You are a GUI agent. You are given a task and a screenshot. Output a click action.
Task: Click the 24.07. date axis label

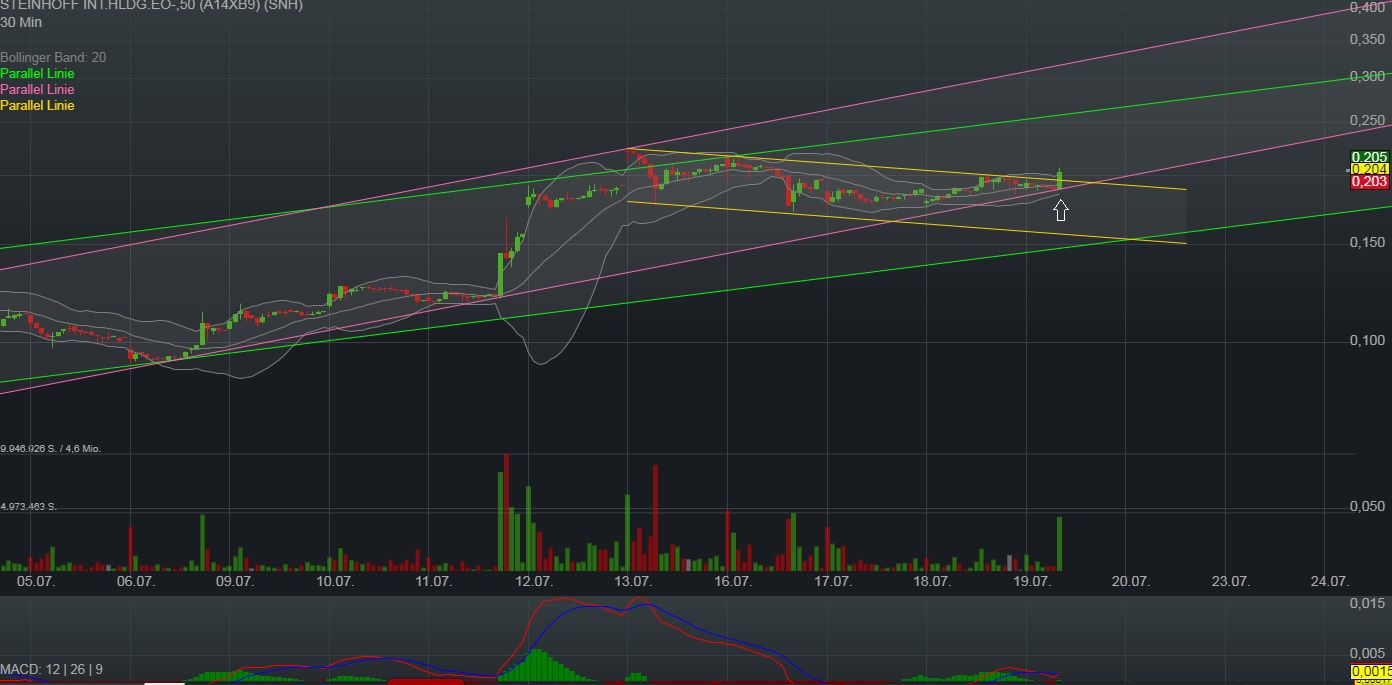[1327, 580]
